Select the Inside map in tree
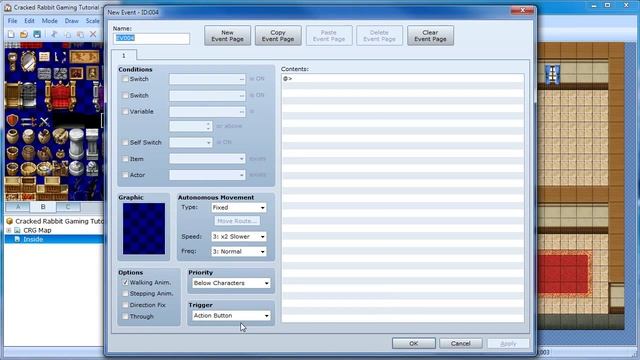The height and width of the screenshot is (360, 640). tap(33, 239)
